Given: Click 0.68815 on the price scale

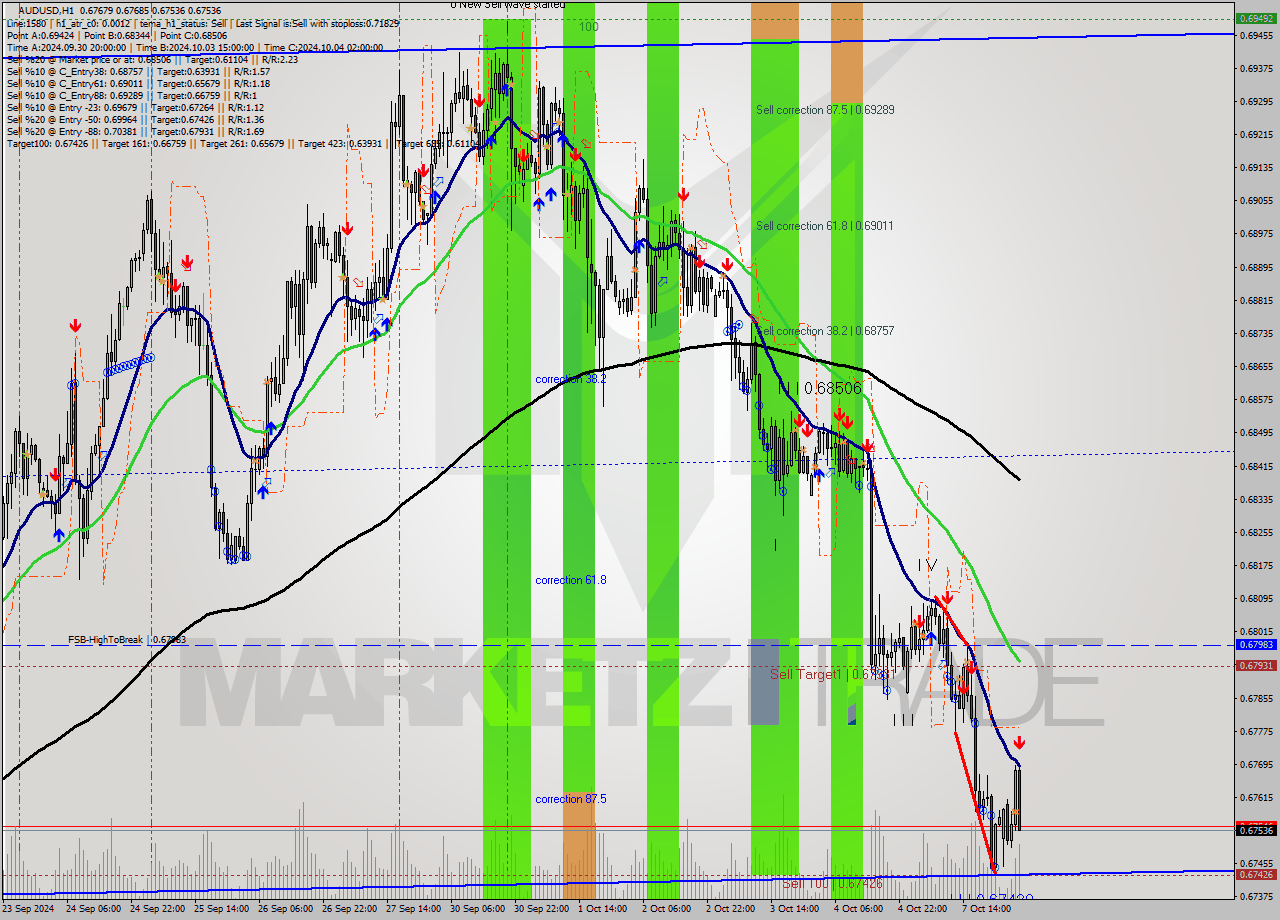Looking at the screenshot, I should click(1256, 300).
